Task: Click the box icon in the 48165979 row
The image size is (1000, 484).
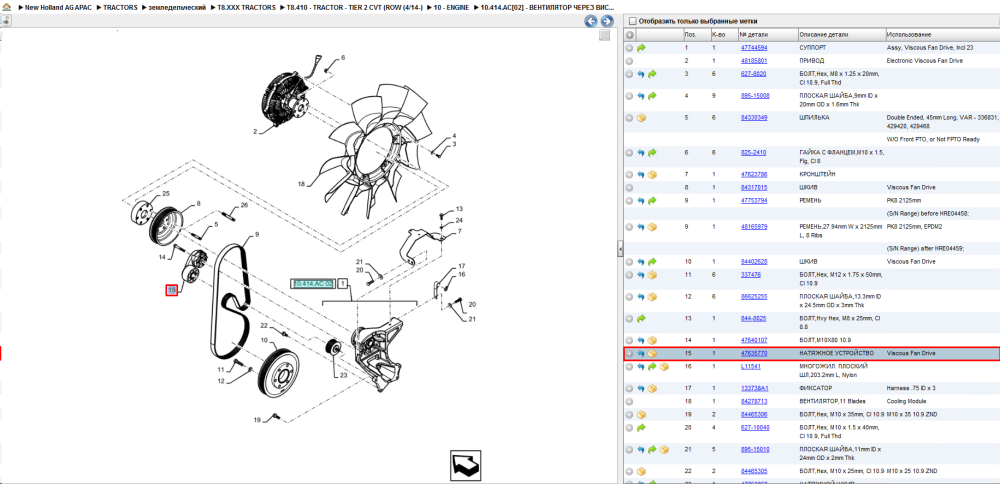Action: pyautogui.click(x=652, y=227)
